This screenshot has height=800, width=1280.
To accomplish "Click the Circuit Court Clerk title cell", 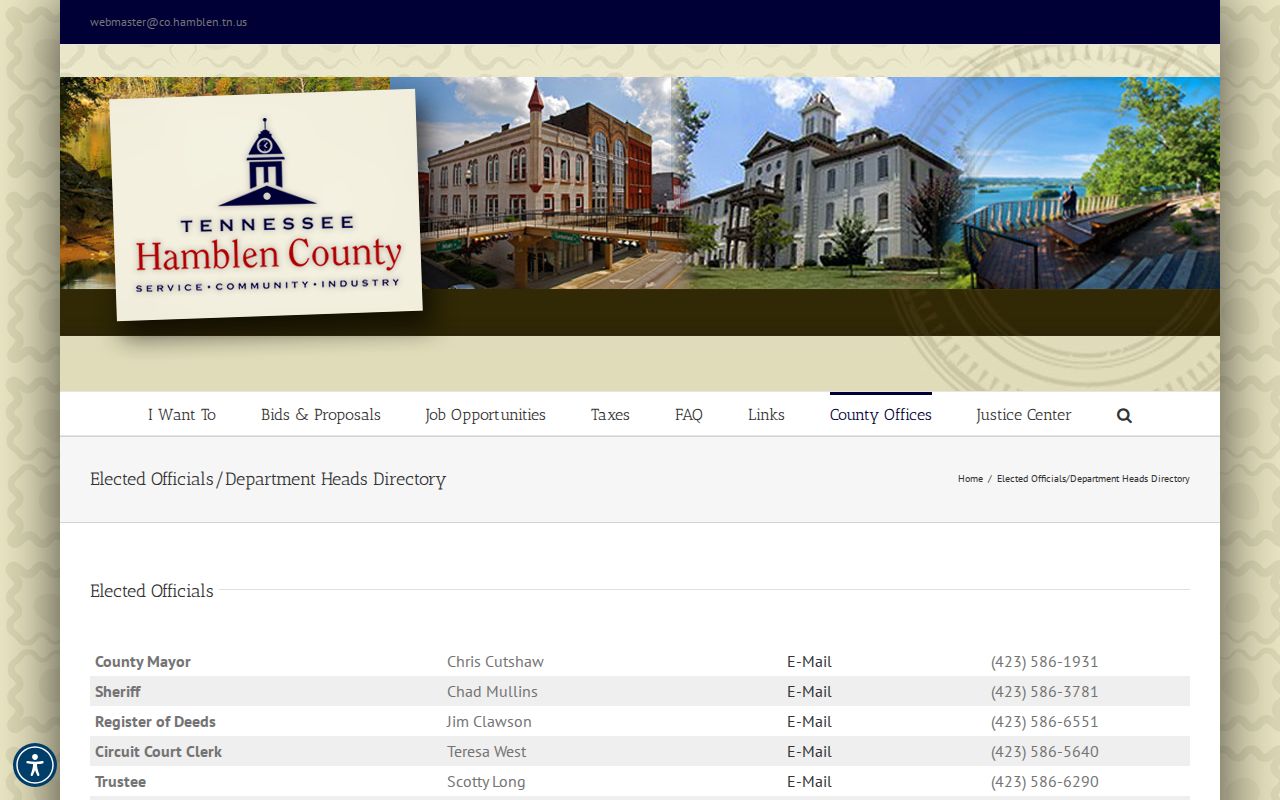I will pyautogui.click(x=158, y=751).
